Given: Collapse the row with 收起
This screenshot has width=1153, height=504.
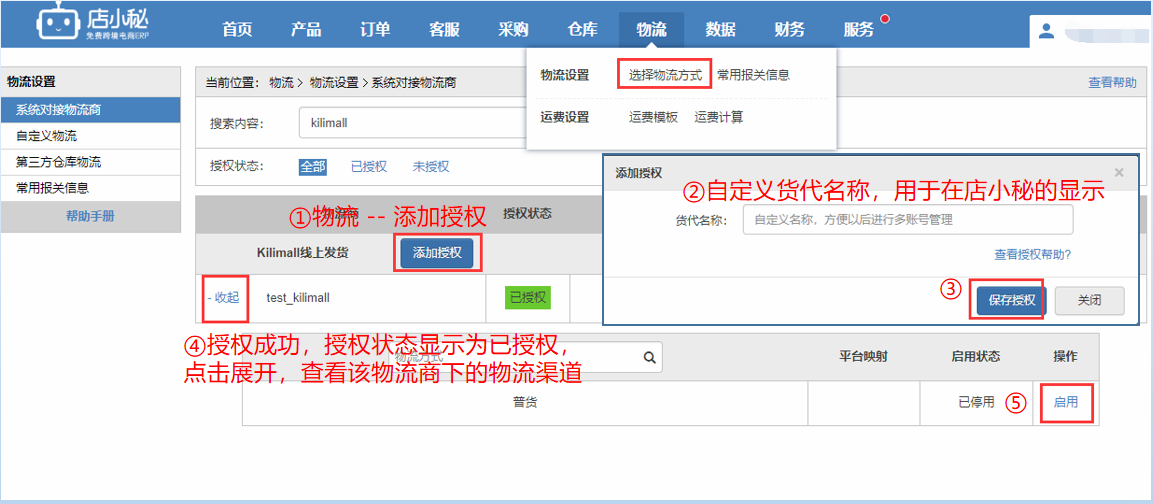Looking at the screenshot, I should (224, 297).
